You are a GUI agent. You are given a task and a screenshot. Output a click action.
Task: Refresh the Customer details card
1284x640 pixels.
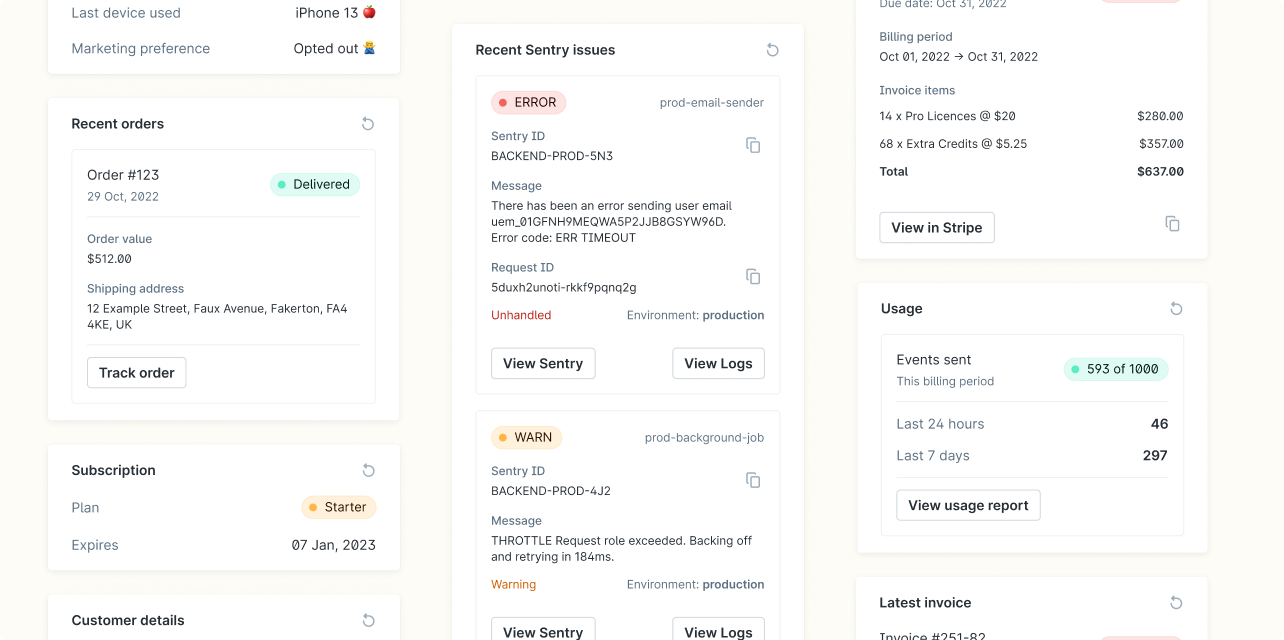click(367, 620)
